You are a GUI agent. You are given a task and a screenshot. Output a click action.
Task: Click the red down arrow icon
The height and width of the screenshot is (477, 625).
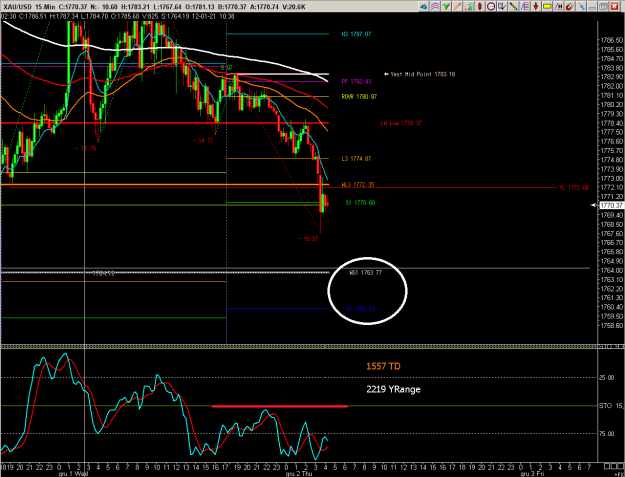coord(536,6)
